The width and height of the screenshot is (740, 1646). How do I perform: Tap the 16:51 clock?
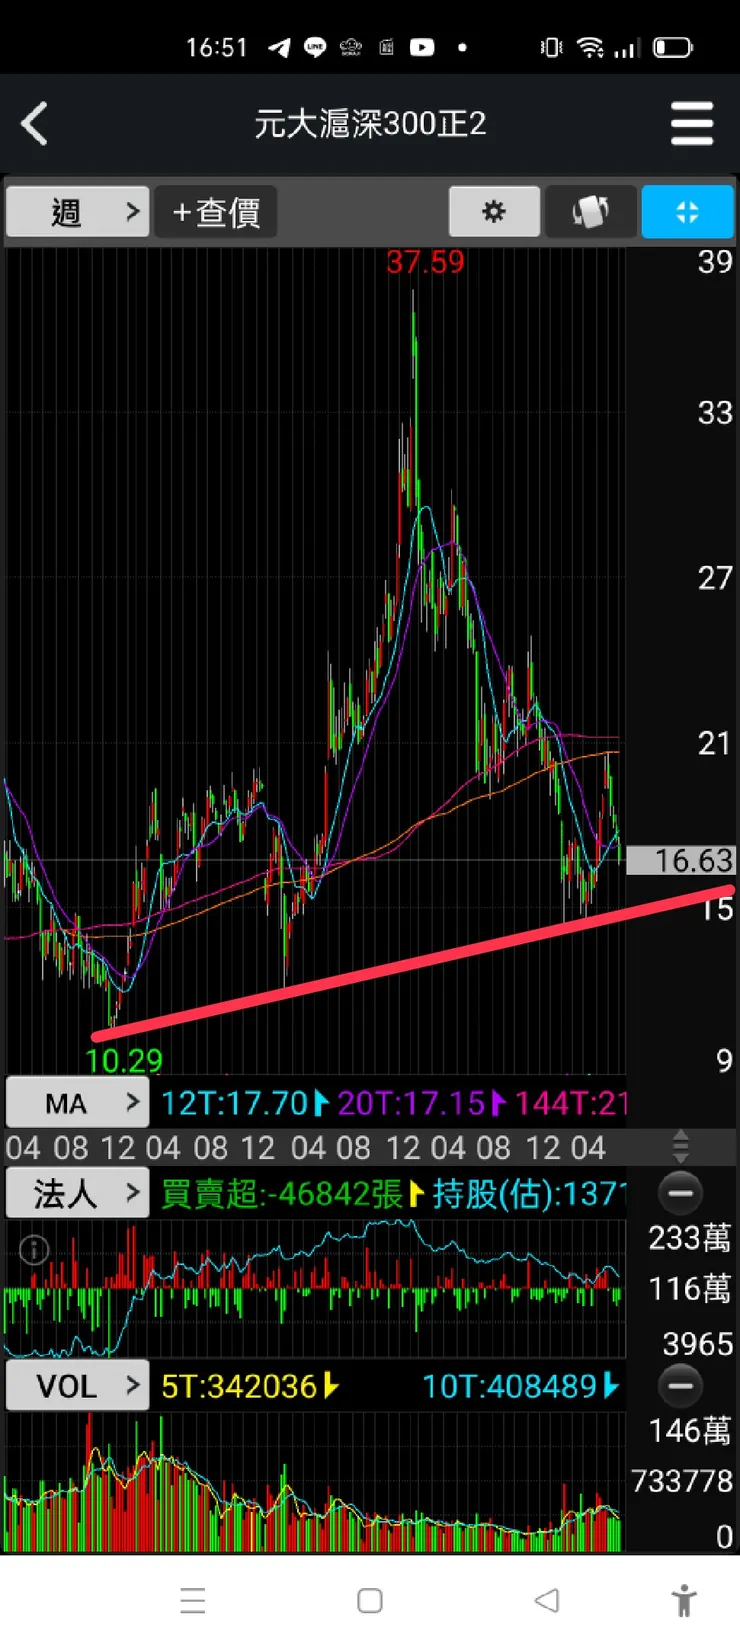pyautogui.click(x=216, y=47)
